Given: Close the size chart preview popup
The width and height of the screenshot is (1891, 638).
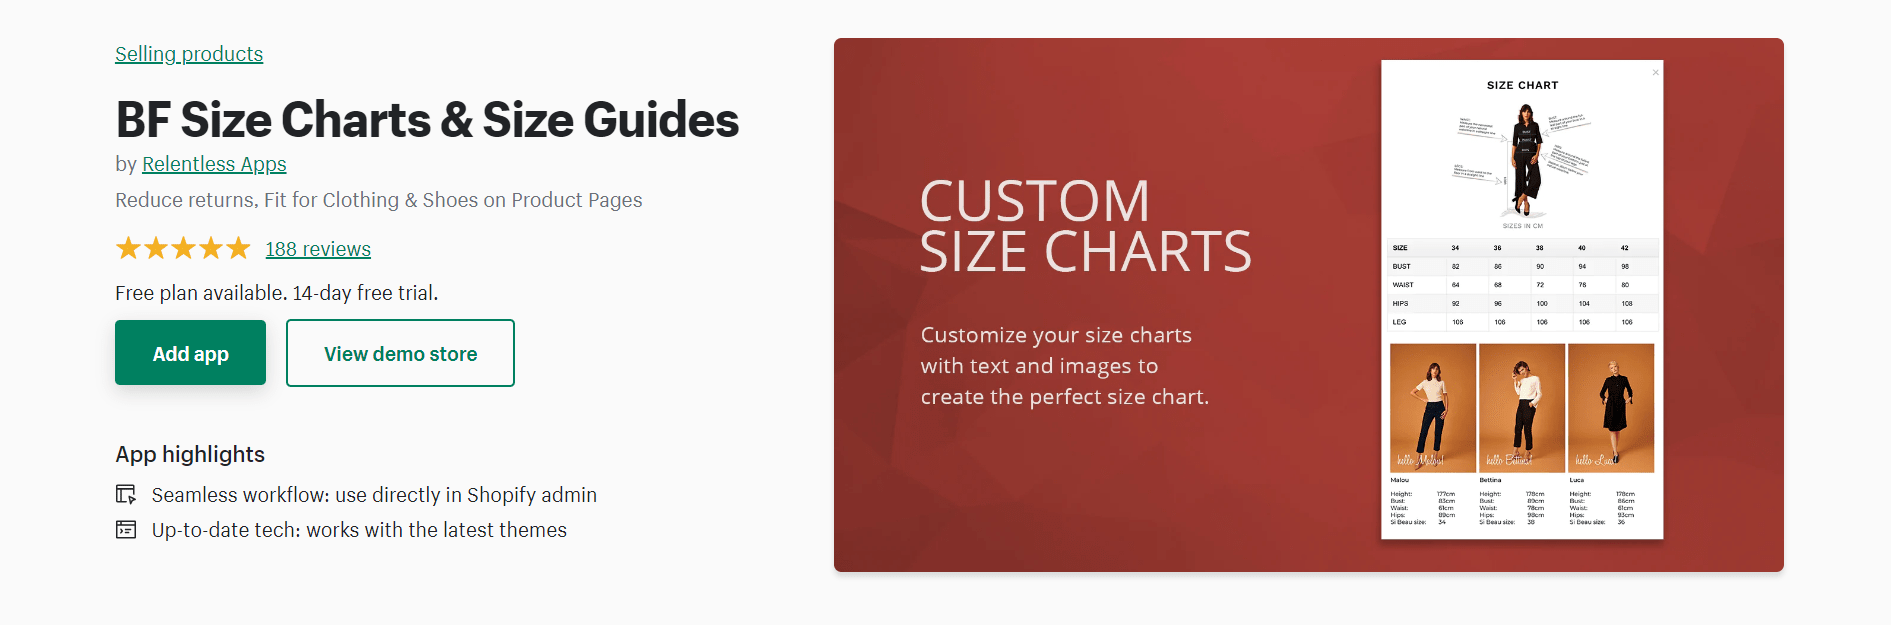Looking at the screenshot, I should [x=1655, y=73].
